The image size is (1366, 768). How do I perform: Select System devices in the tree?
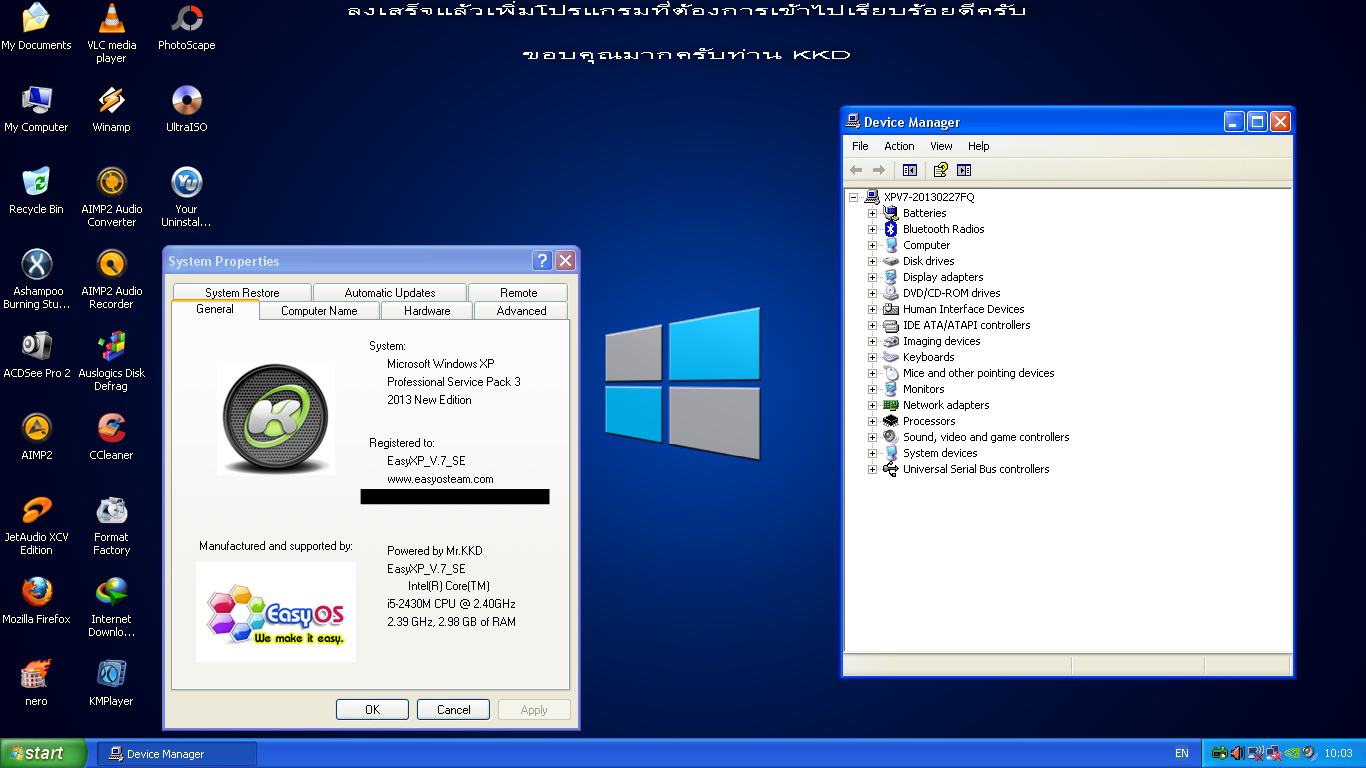pos(940,453)
